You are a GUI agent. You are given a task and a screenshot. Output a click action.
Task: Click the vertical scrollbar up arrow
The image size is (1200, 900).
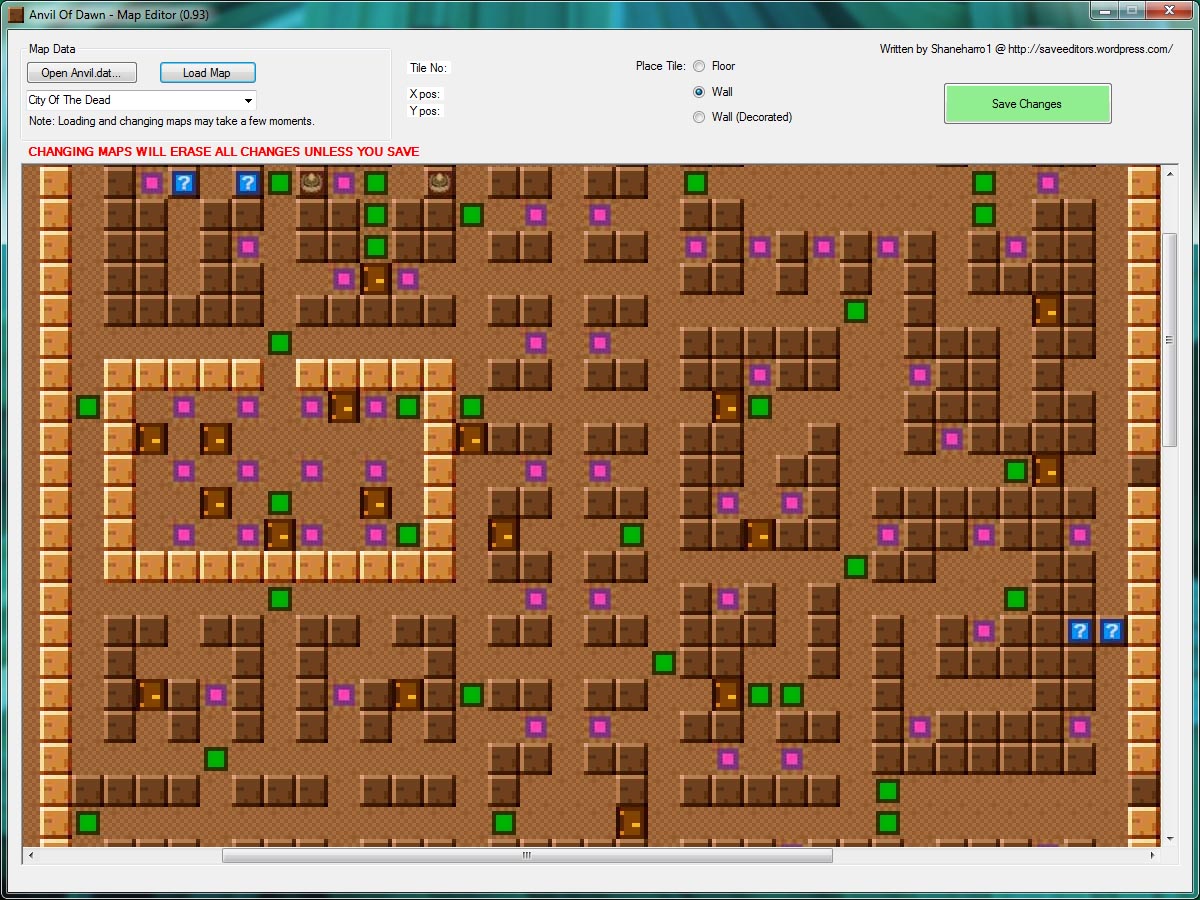coord(1169,172)
